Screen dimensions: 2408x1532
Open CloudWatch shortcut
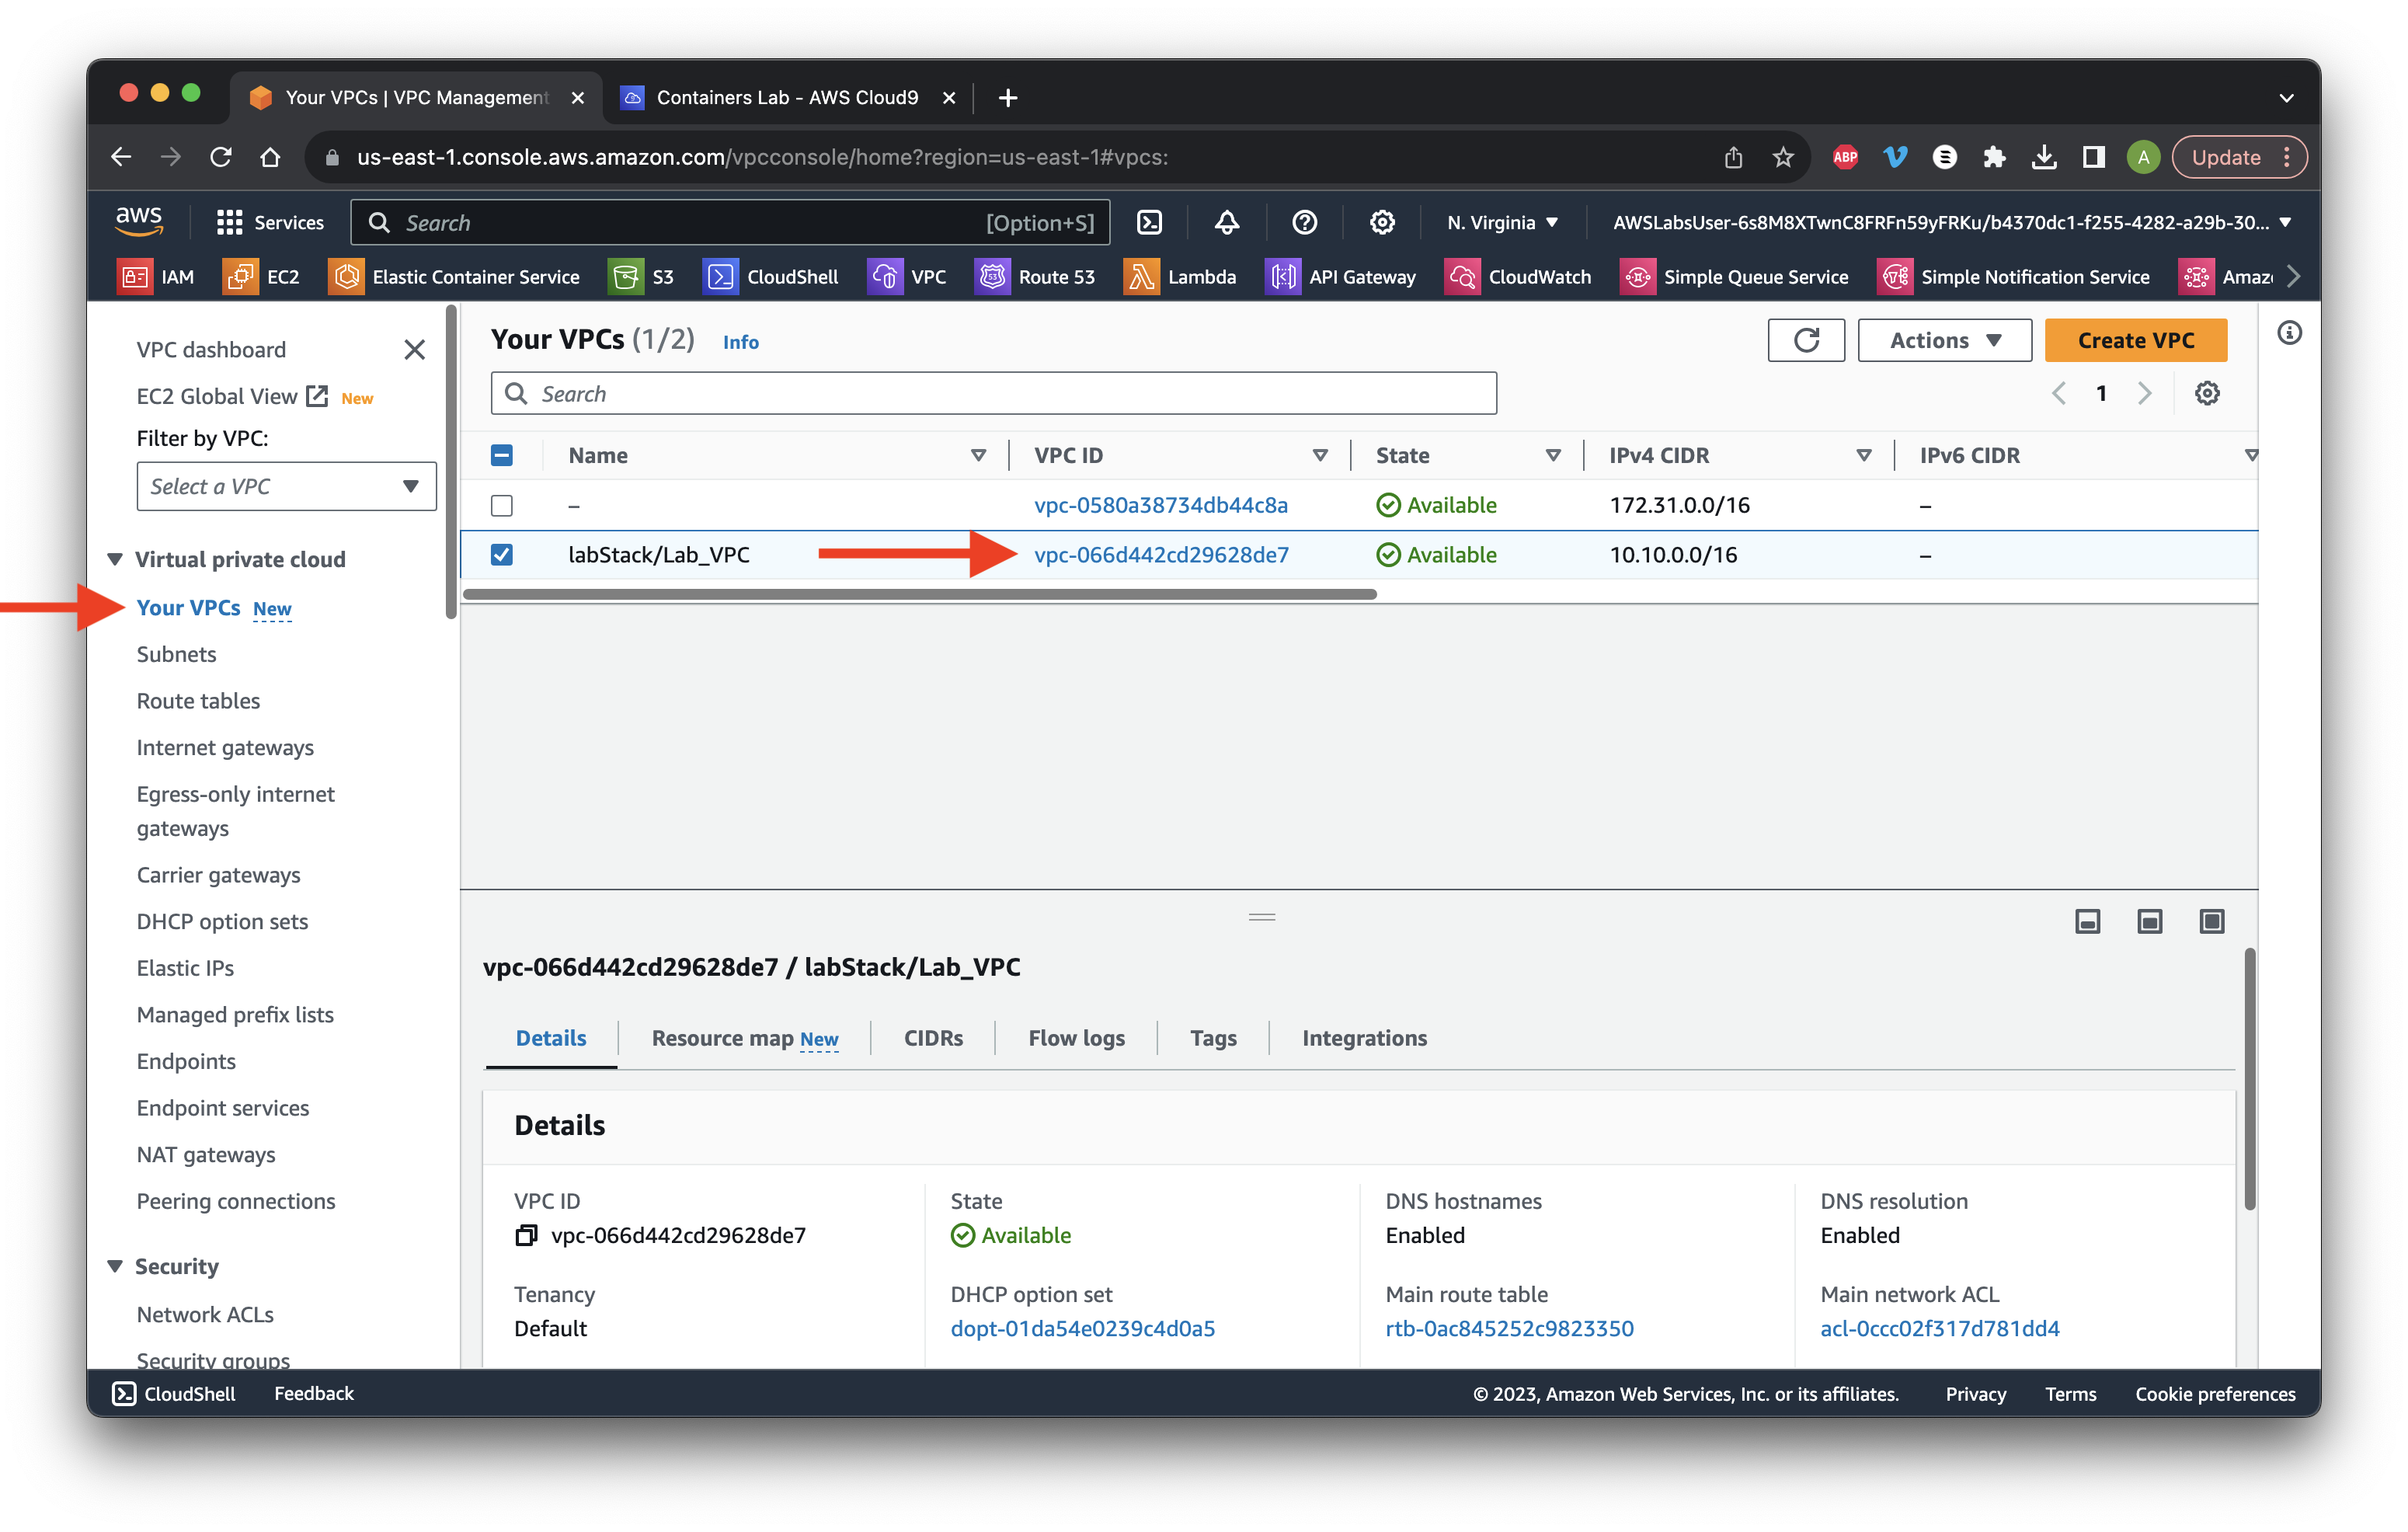point(1518,277)
